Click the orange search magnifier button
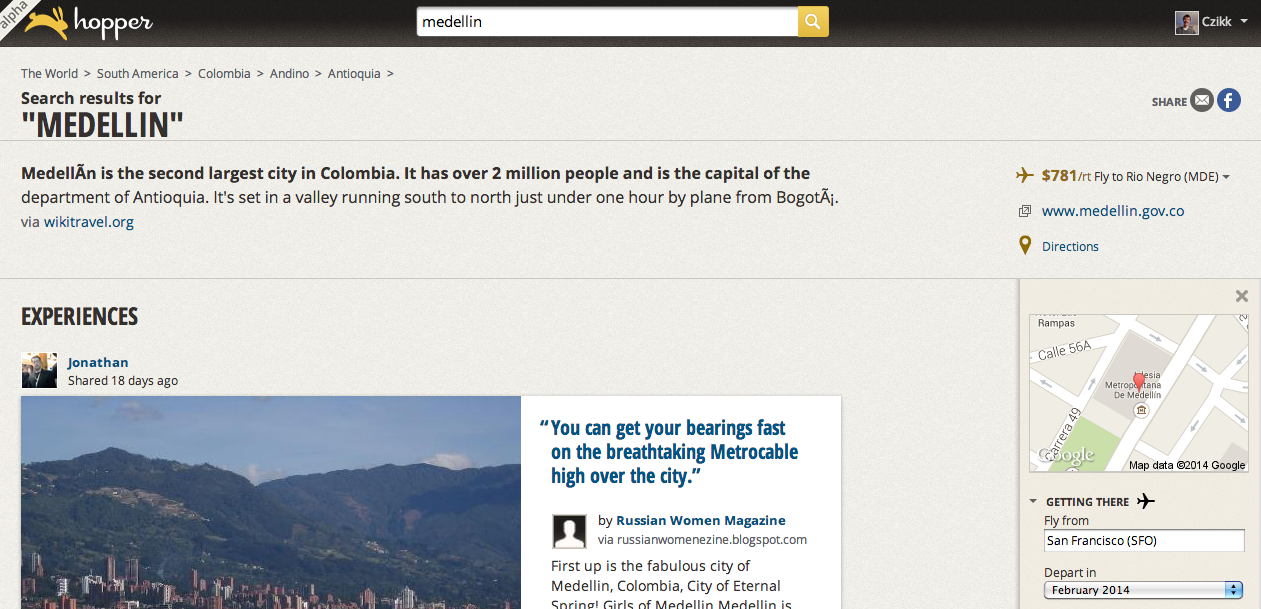The image size is (1261, 609). point(813,21)
